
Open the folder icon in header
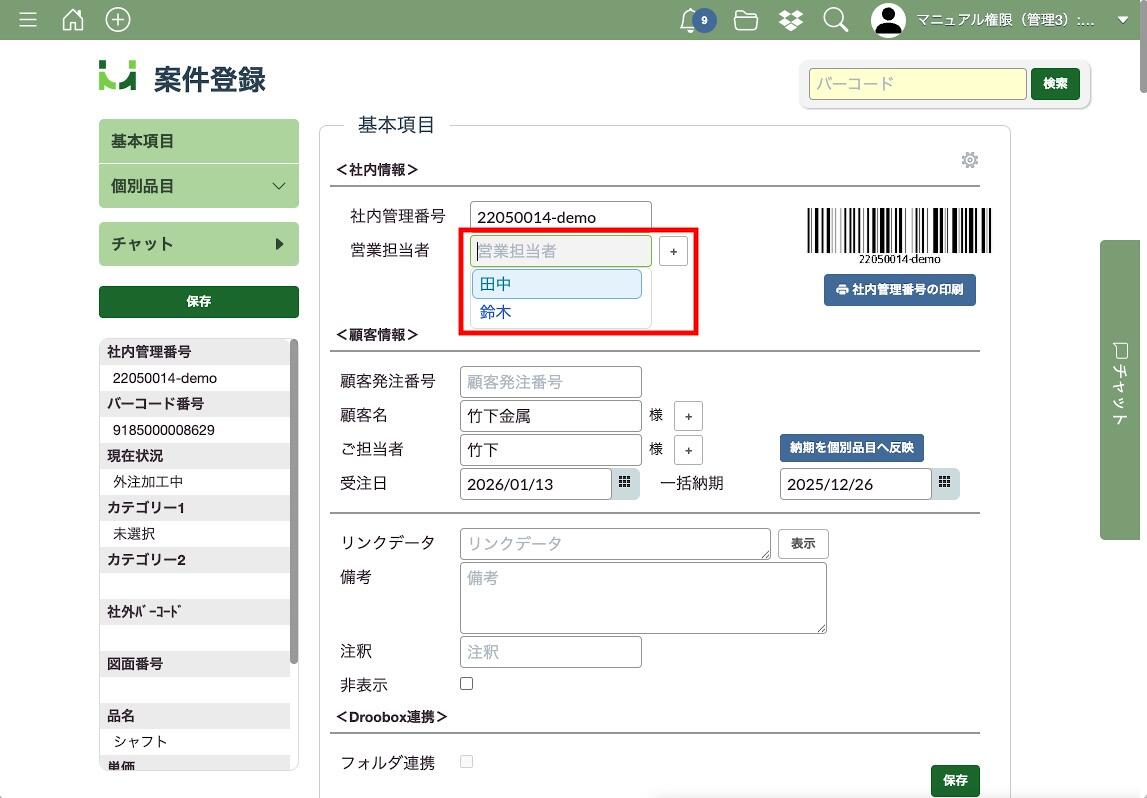point(745,20)
